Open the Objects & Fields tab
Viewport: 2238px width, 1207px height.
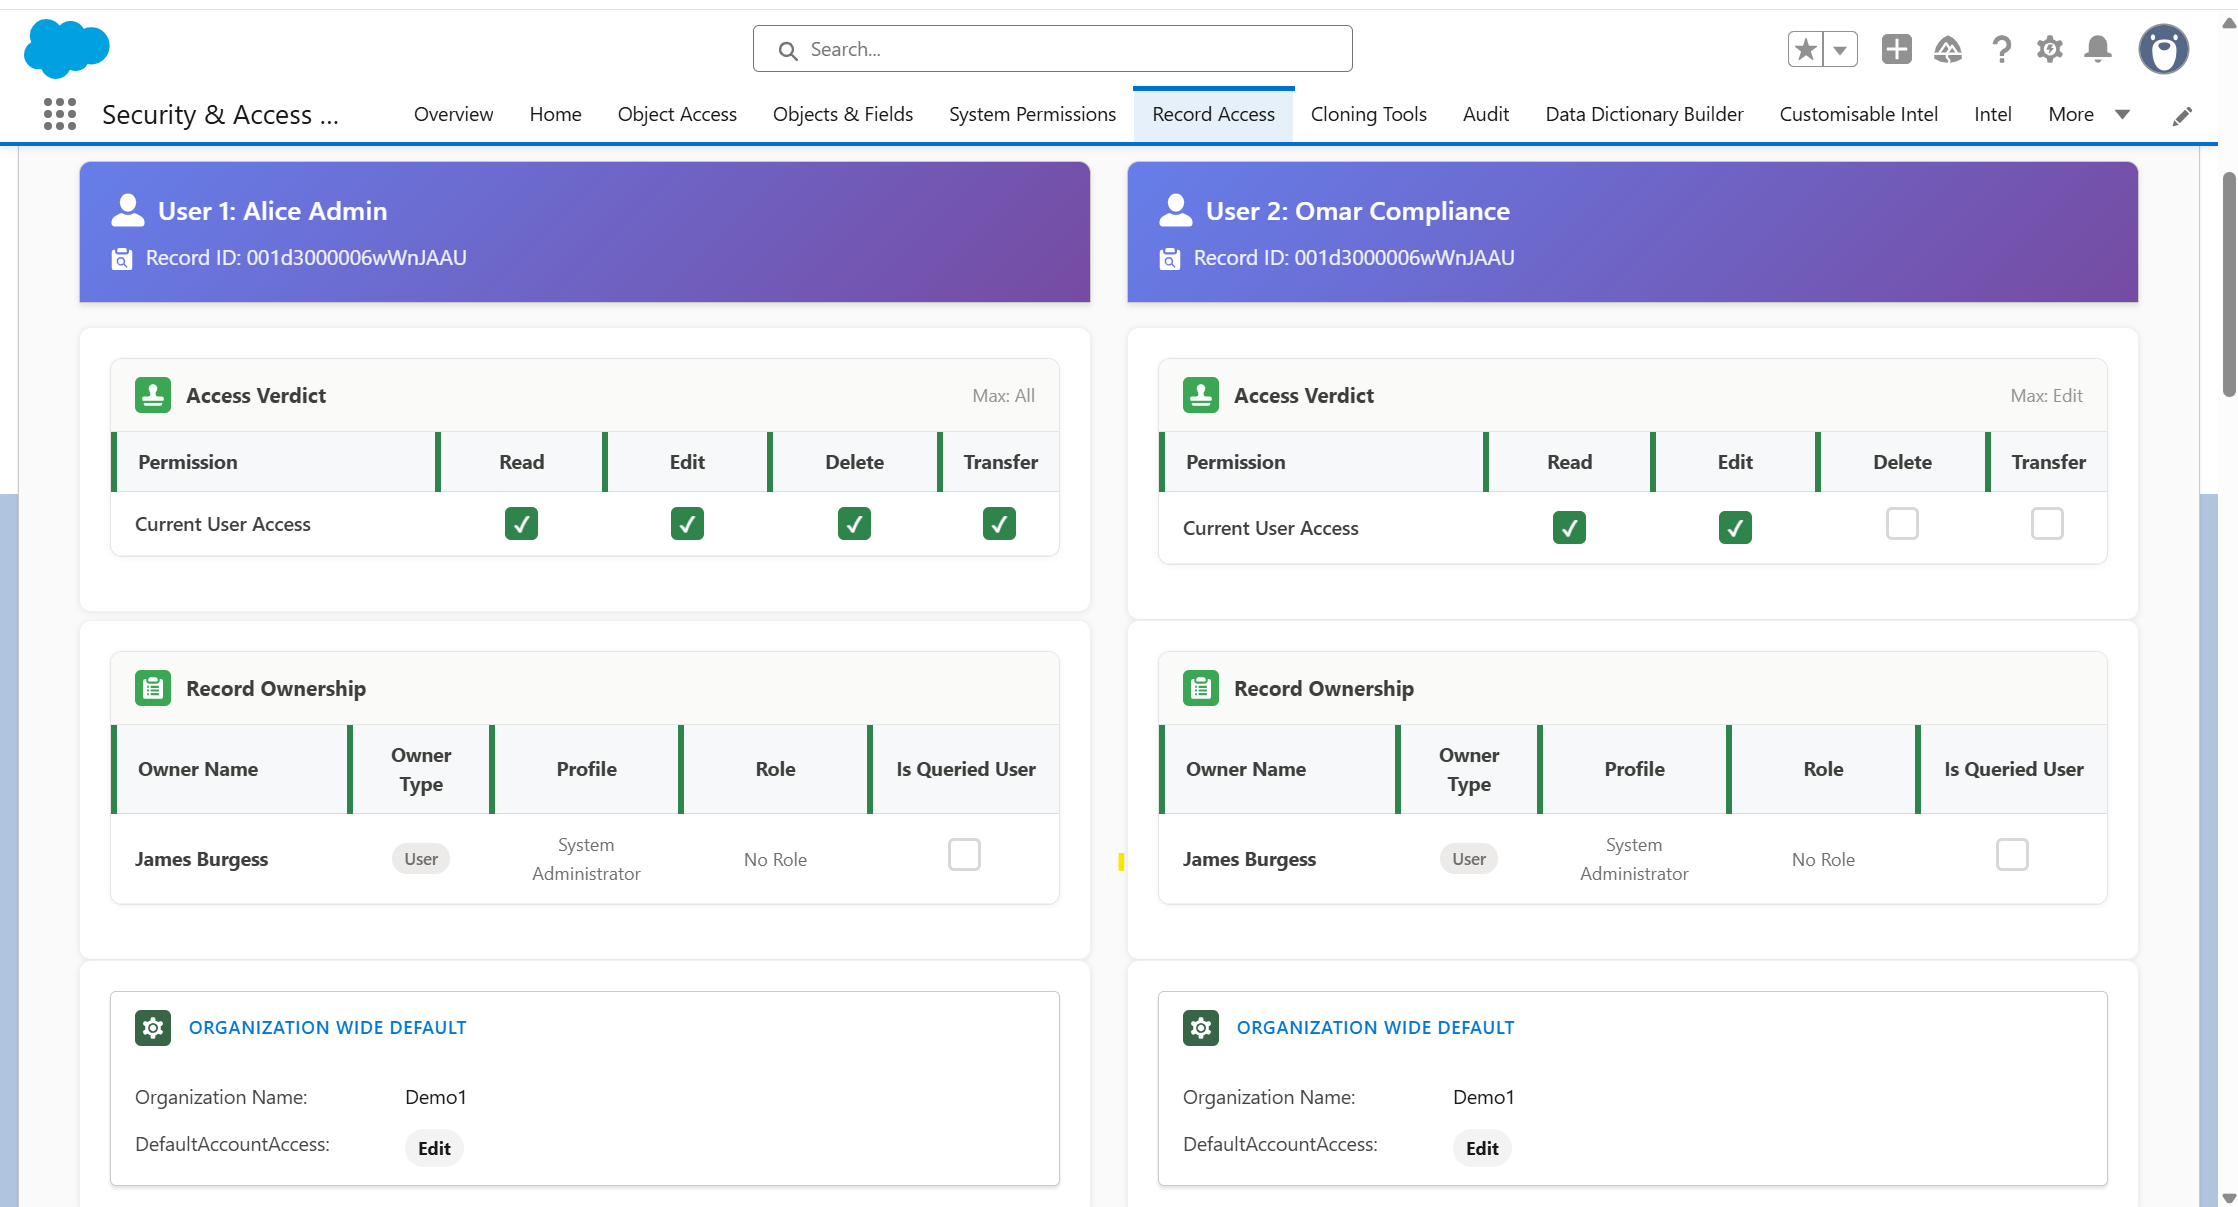click(x=843, y=114)
